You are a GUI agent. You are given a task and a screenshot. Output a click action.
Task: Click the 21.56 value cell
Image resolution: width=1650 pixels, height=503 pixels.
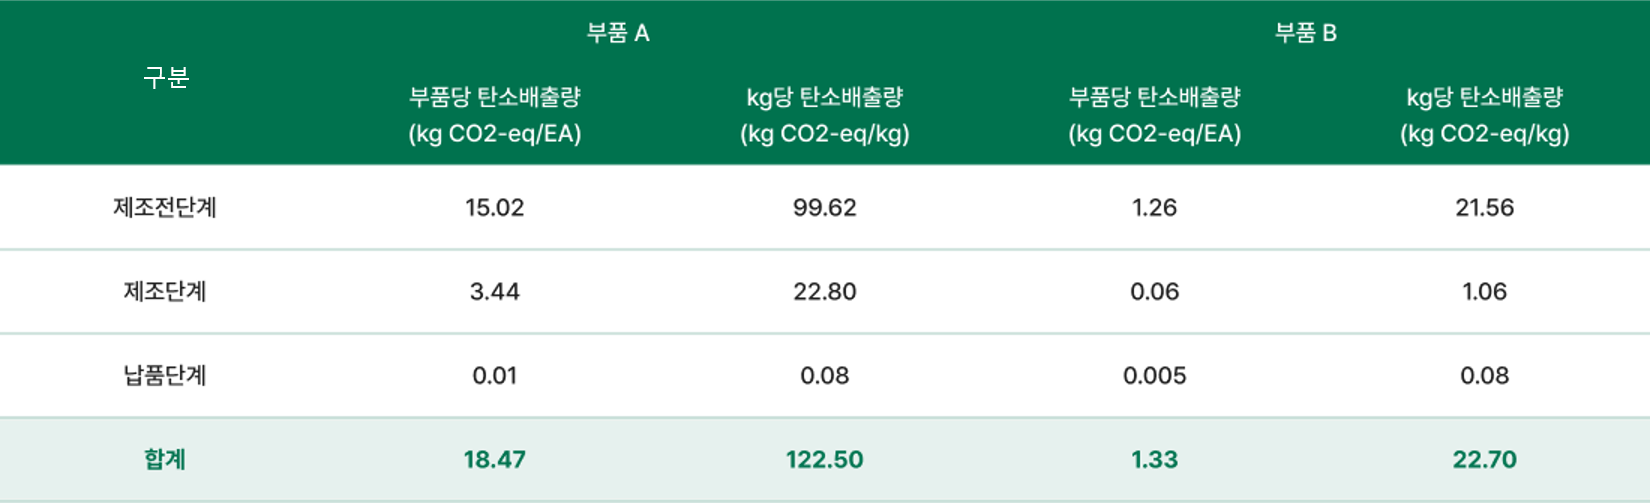pos(1485,207)
